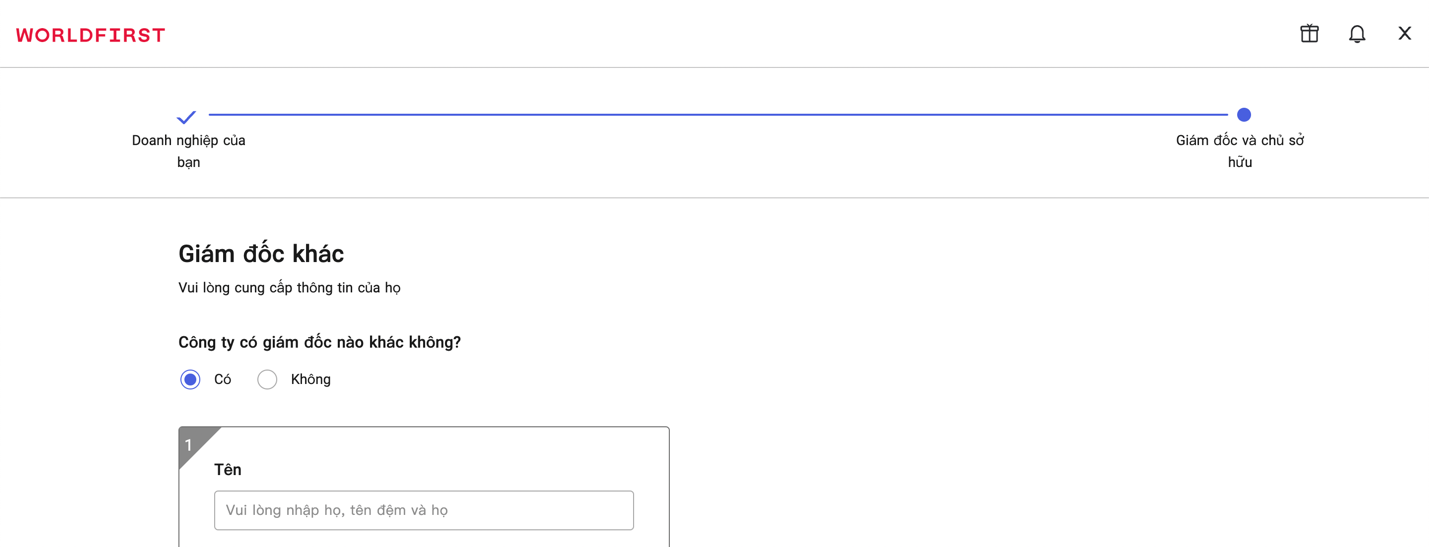1429x547 pixels.
Task: Close the form with the X icon
Action: coord(1404,34)
